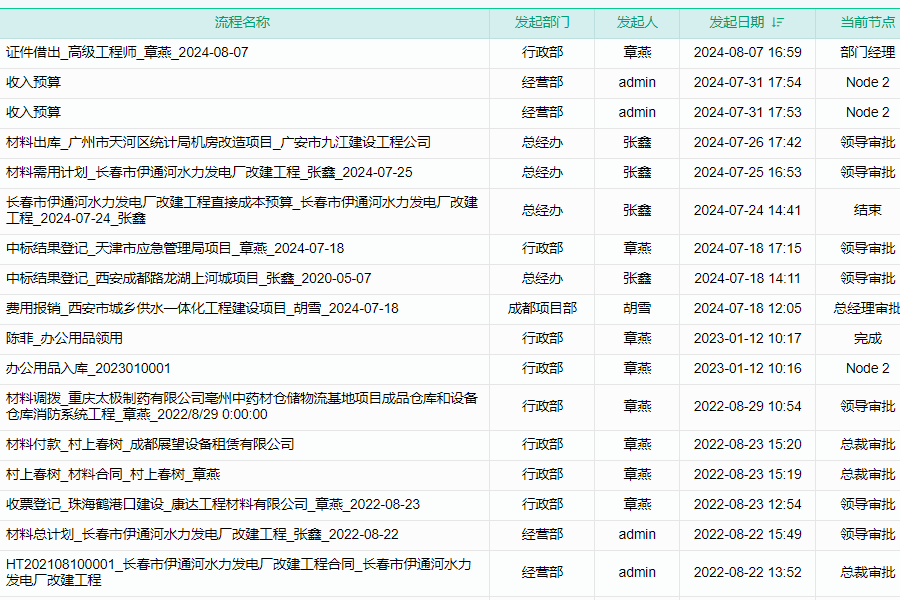Open the 收入预算 row dated 17:54
Viewport: 900px width, 600px height.
(34, 82)
